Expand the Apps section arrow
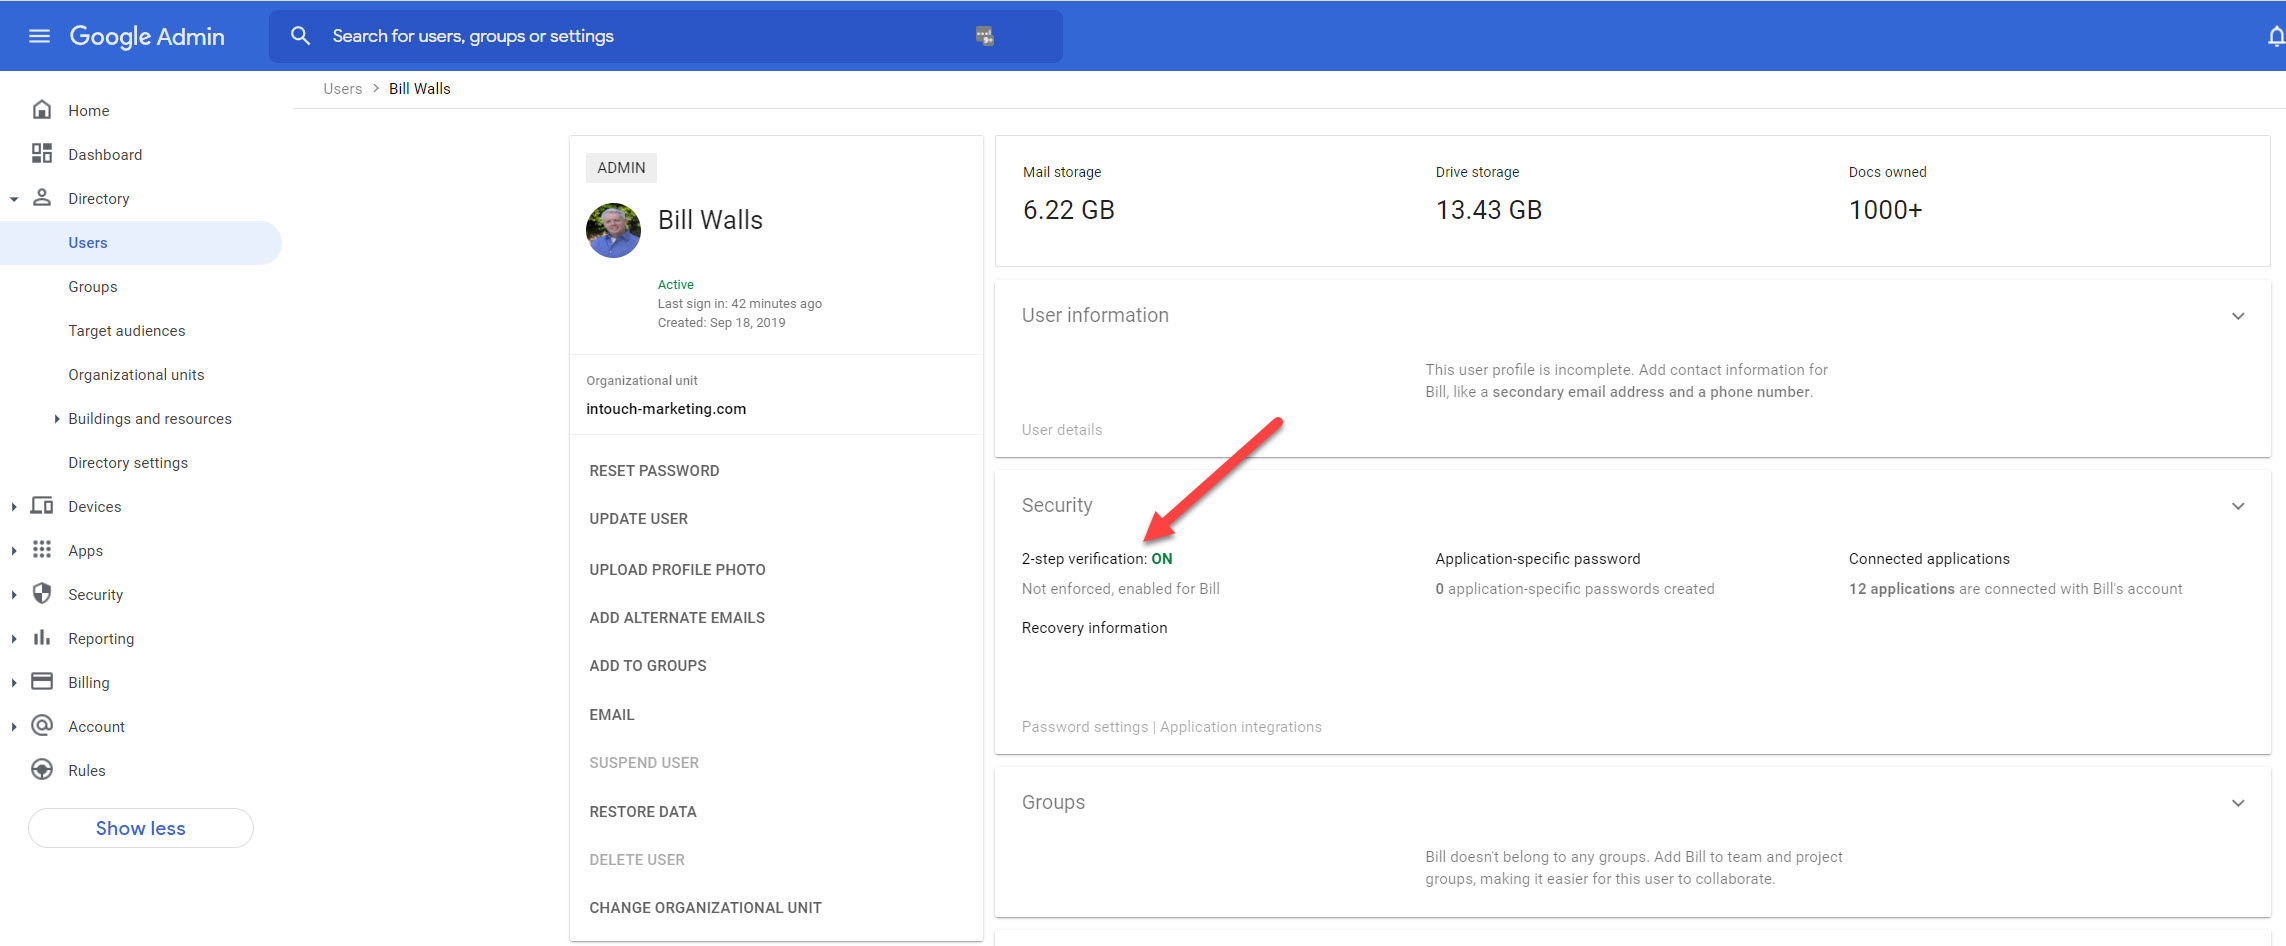This screenshot has height=946, width=2286. coord(14,551)
